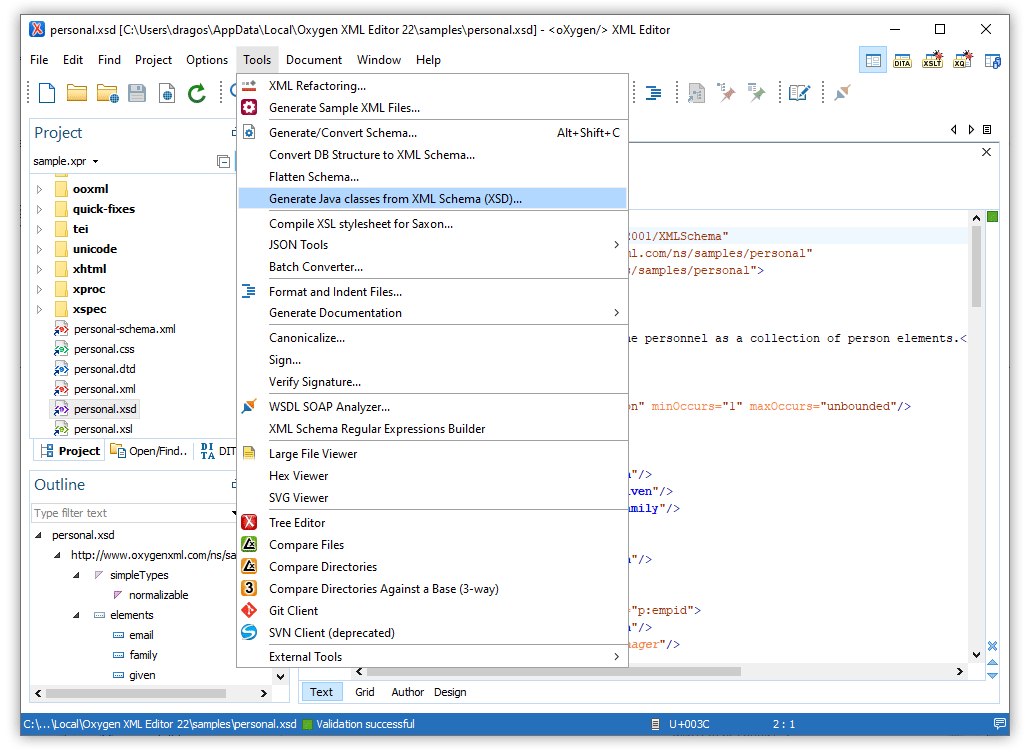
Task: Select personal-schema.xml in the project tree
Action: click(124, 329)
